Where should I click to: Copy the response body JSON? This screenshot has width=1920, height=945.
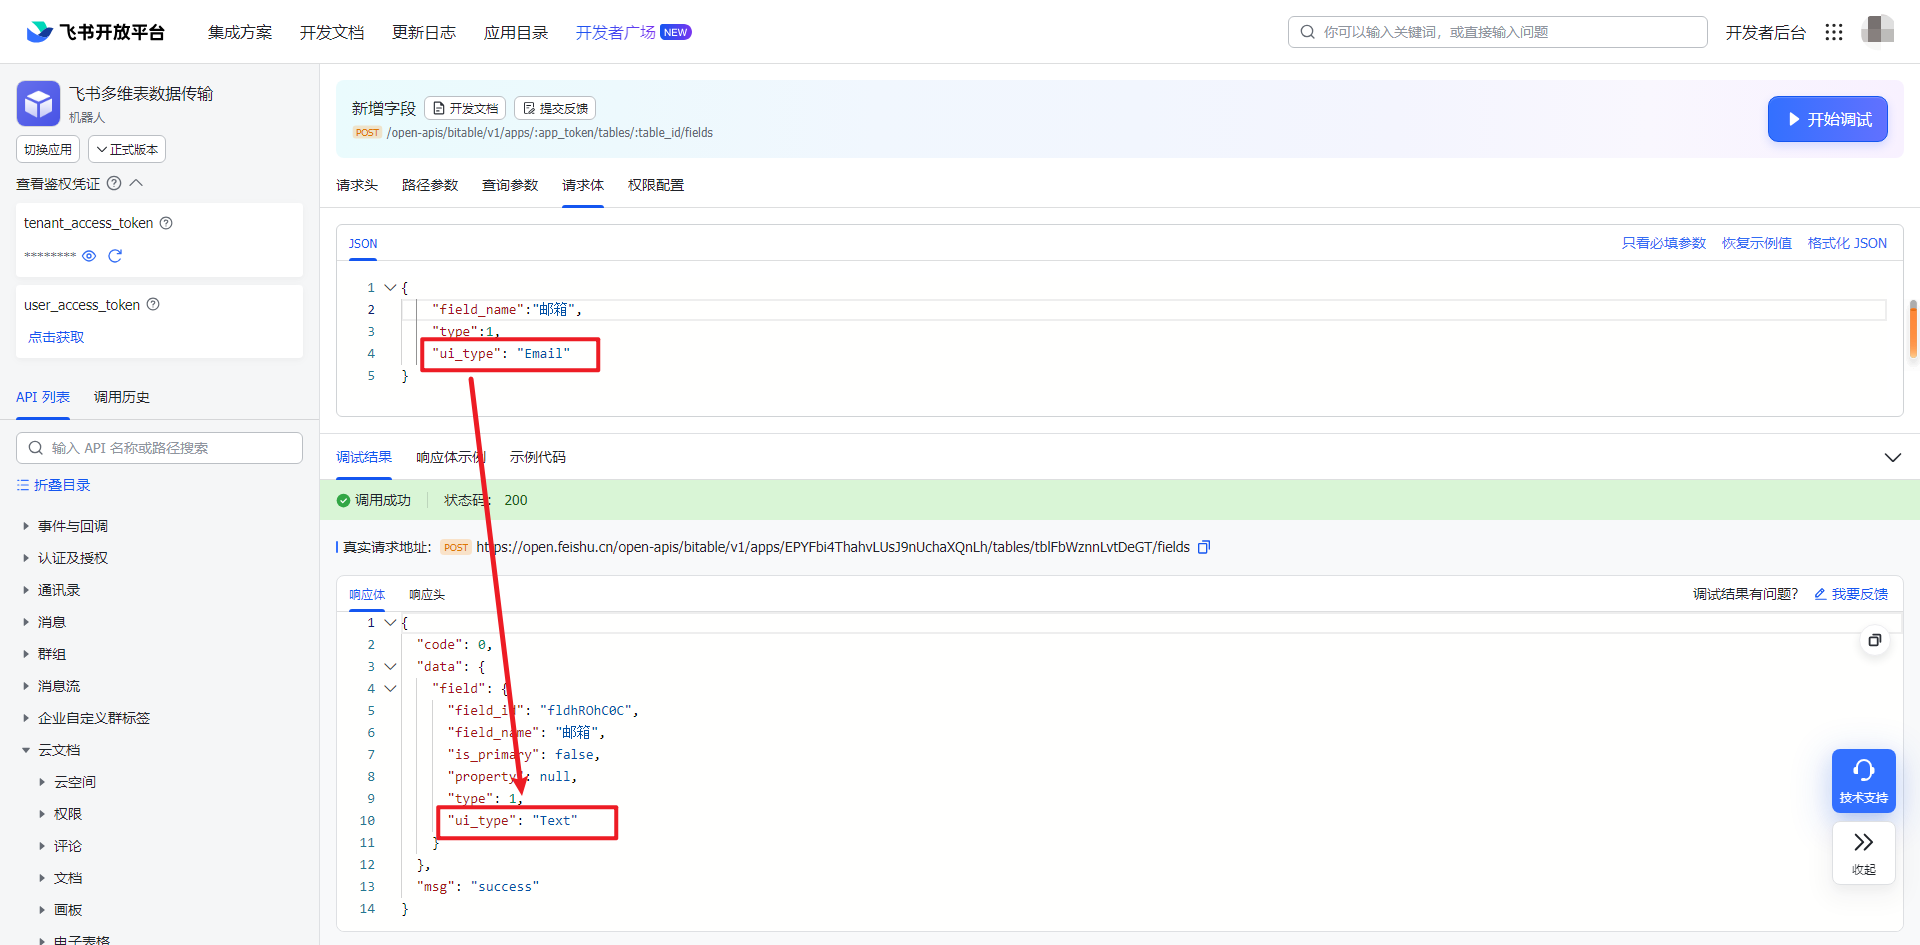pos(1875,640)
